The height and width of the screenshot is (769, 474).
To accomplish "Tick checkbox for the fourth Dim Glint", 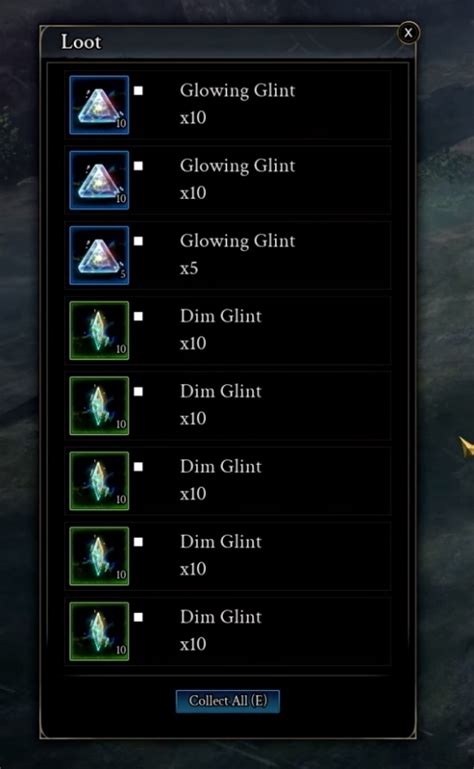I will click(138, 542).
